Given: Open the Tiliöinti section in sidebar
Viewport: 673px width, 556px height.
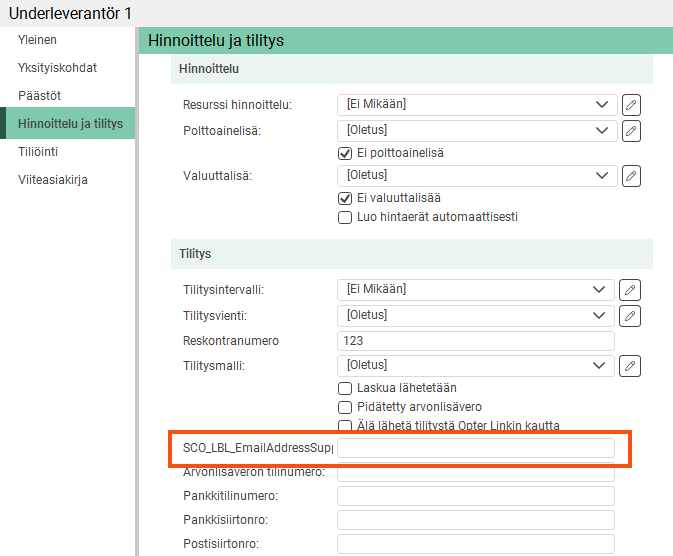Looking at the screenshot, I should 38,152.
